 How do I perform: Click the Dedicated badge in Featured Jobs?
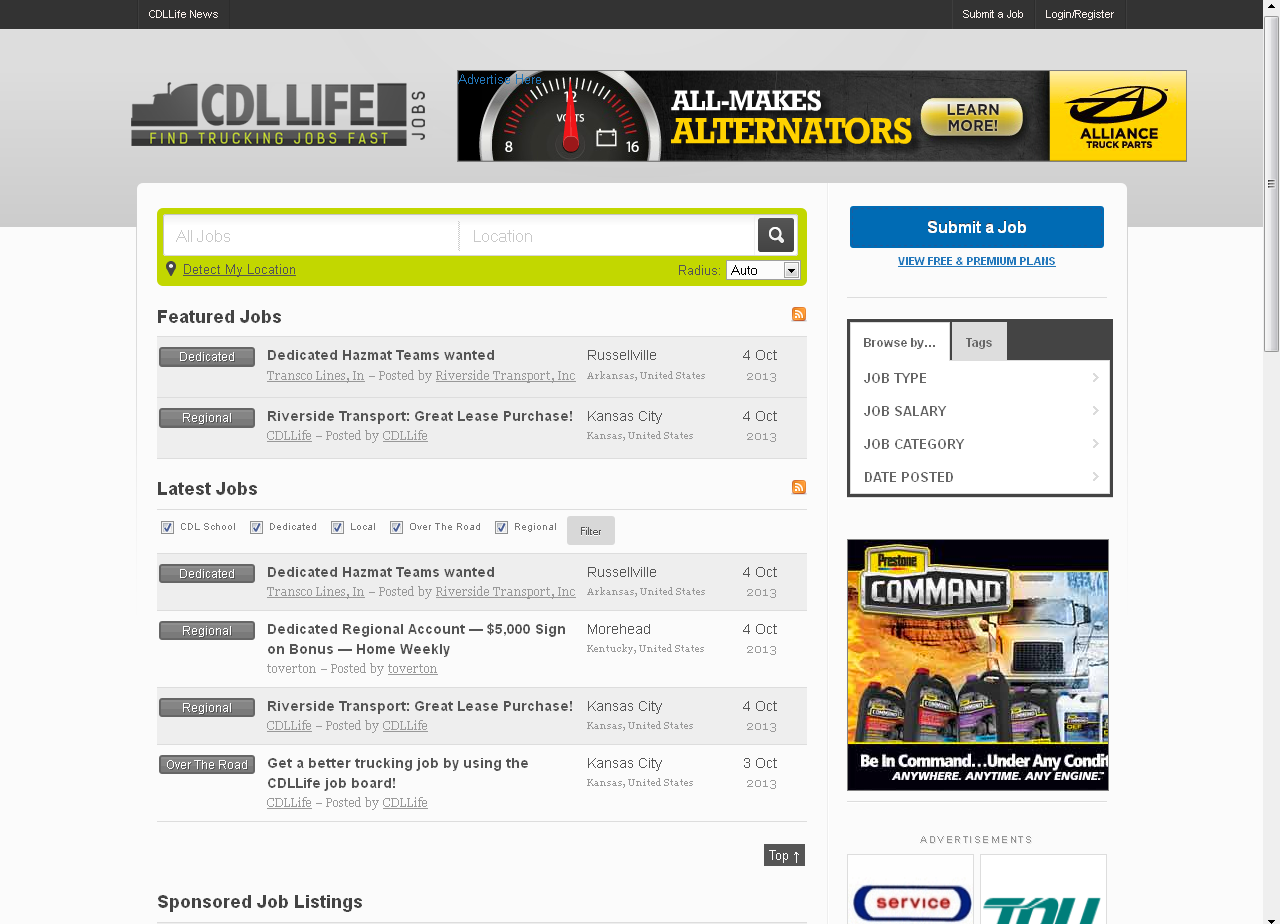(207, 357)
